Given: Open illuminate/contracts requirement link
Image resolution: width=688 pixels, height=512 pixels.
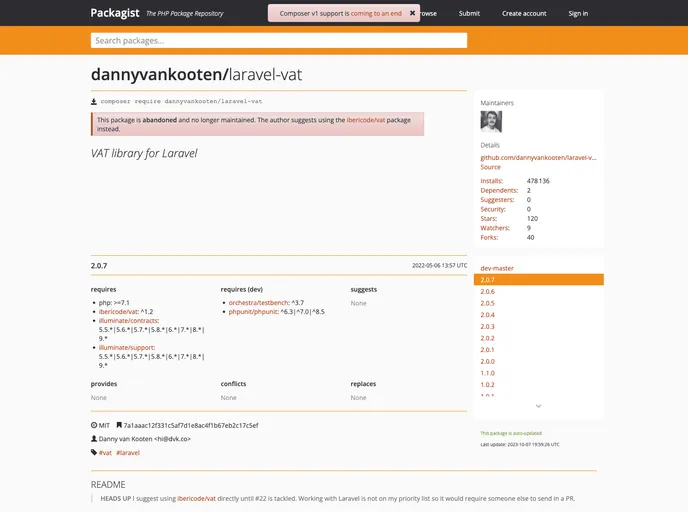Looking at the screenshot, I should pyautogui.click(x=129, y=321).
